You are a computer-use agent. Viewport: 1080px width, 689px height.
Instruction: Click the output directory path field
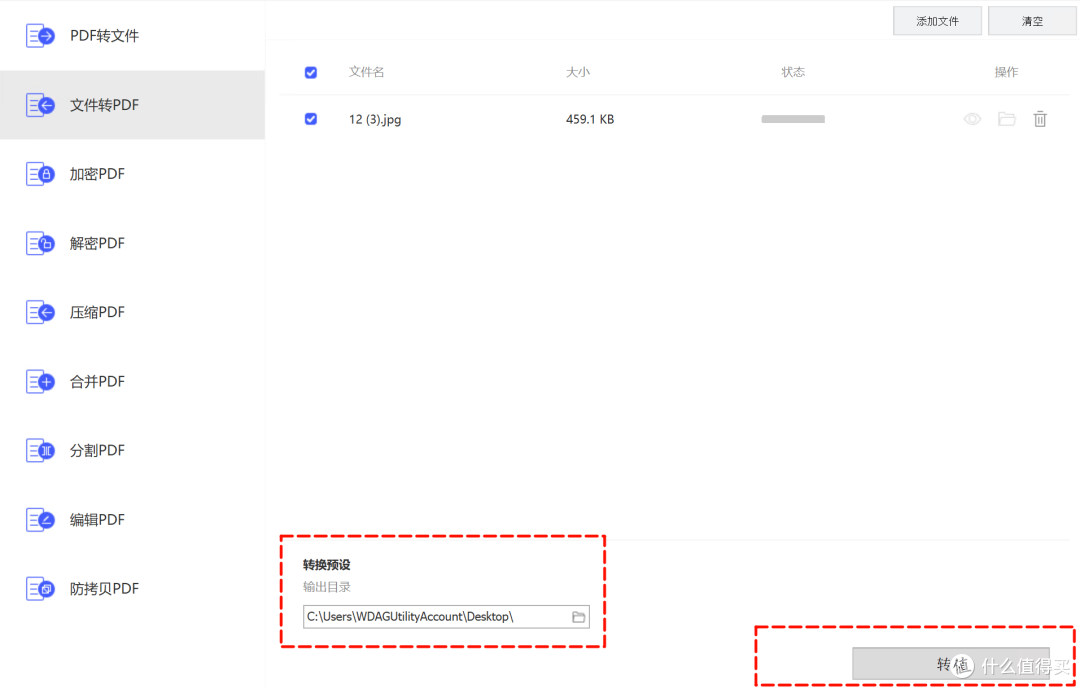click(446, 617)
